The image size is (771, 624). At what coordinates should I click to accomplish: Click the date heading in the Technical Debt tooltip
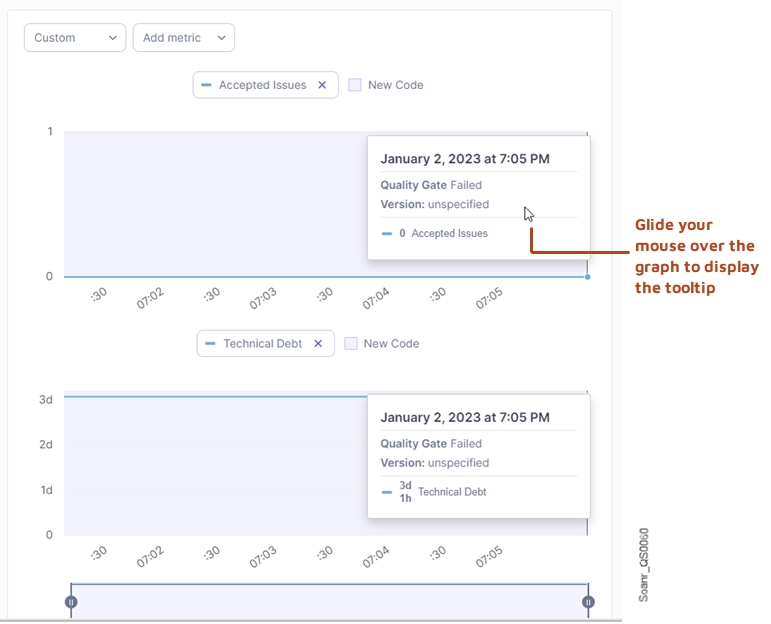465,417
